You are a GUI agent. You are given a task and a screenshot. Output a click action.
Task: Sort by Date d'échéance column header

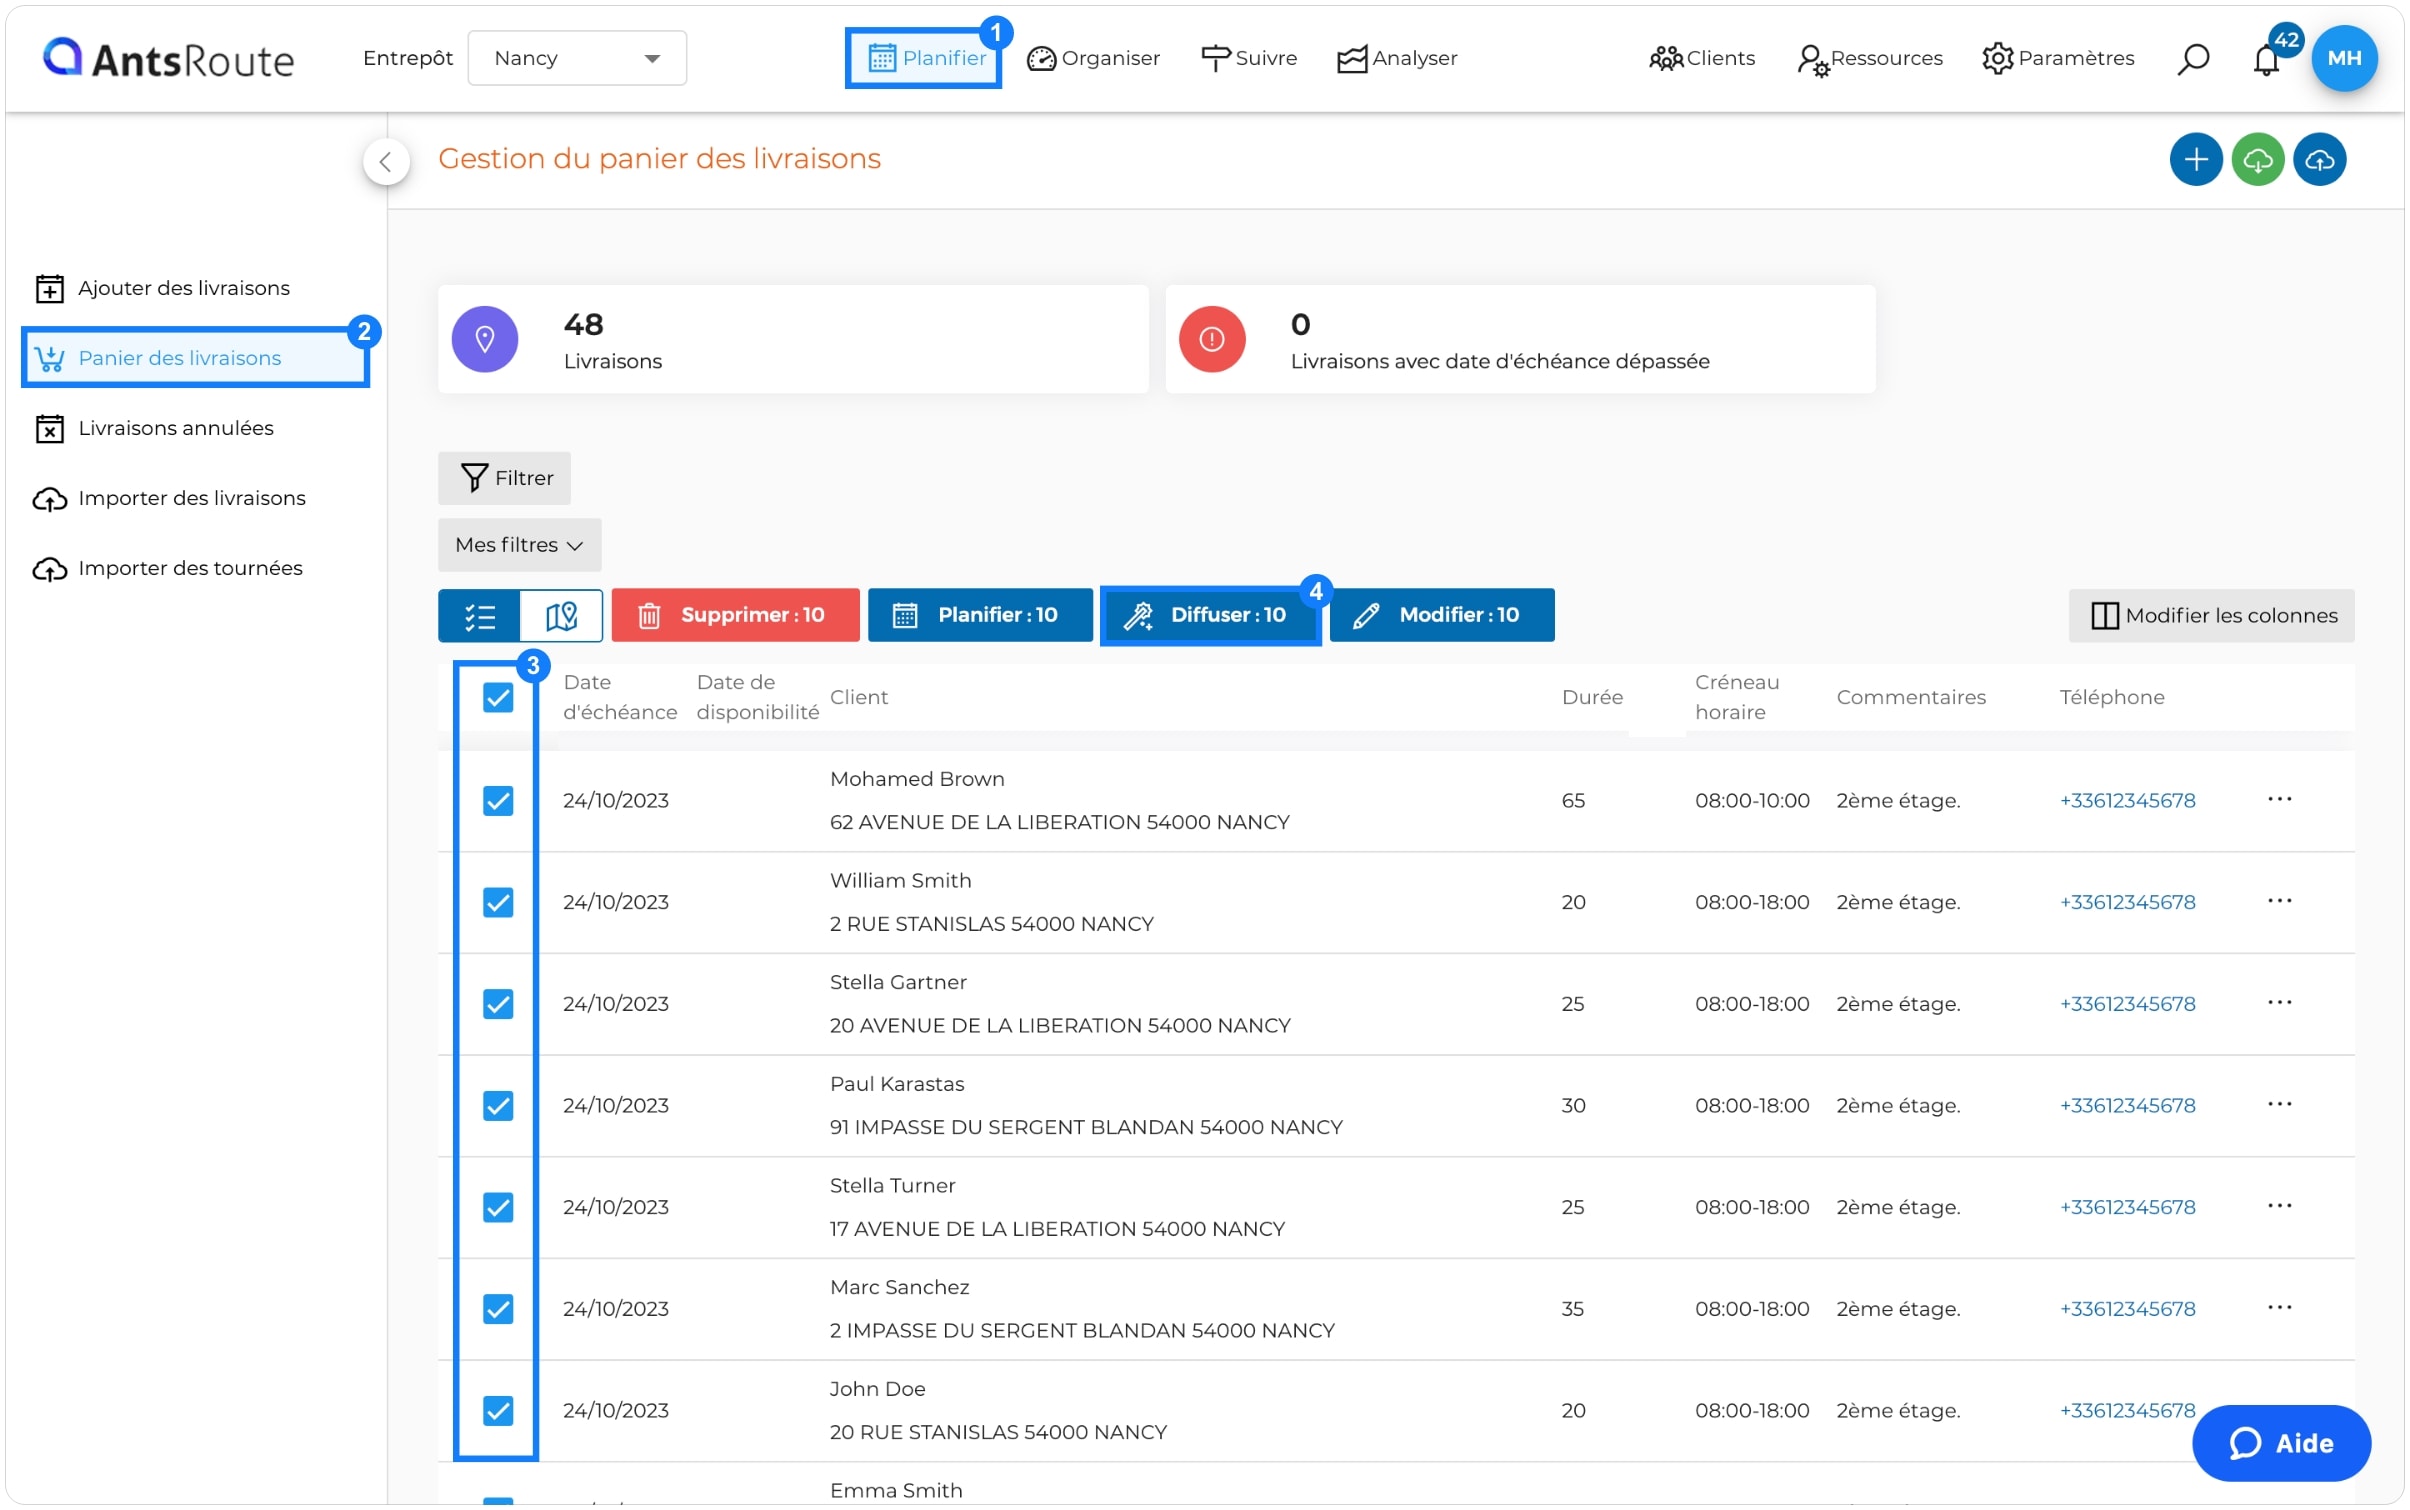point(619,697)
